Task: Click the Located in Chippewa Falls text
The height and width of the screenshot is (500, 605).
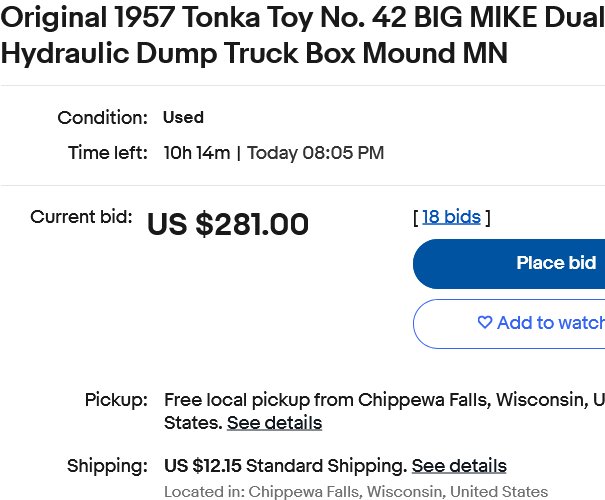Action: (x=356, y=492)
